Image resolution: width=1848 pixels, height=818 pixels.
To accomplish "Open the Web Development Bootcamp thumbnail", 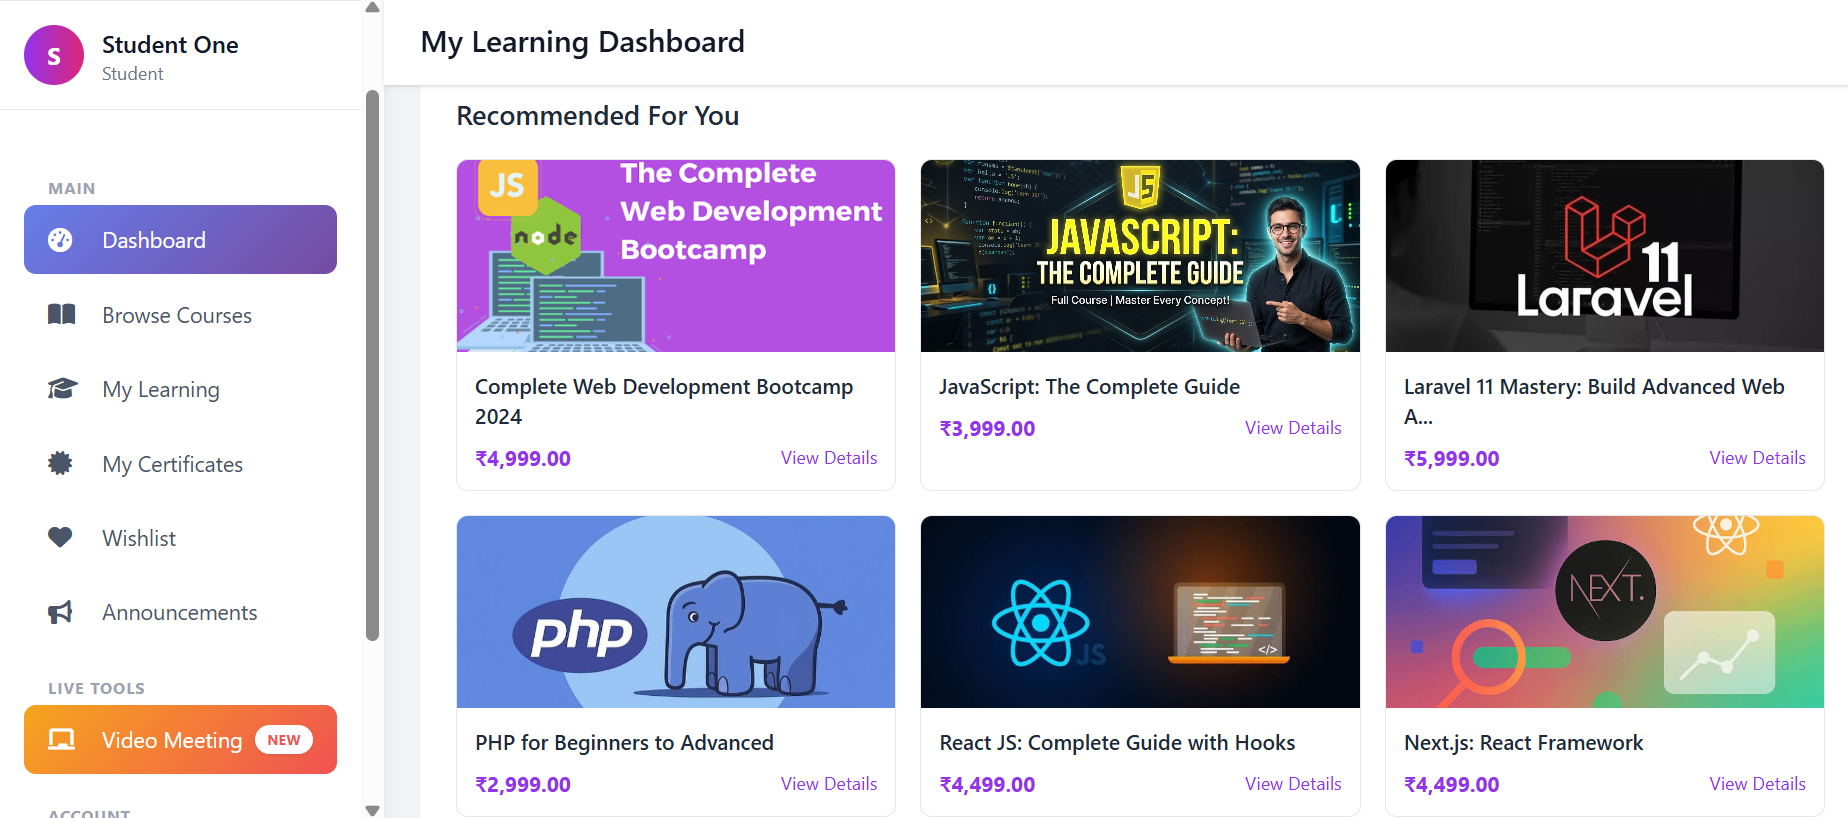I will point(676,256).
